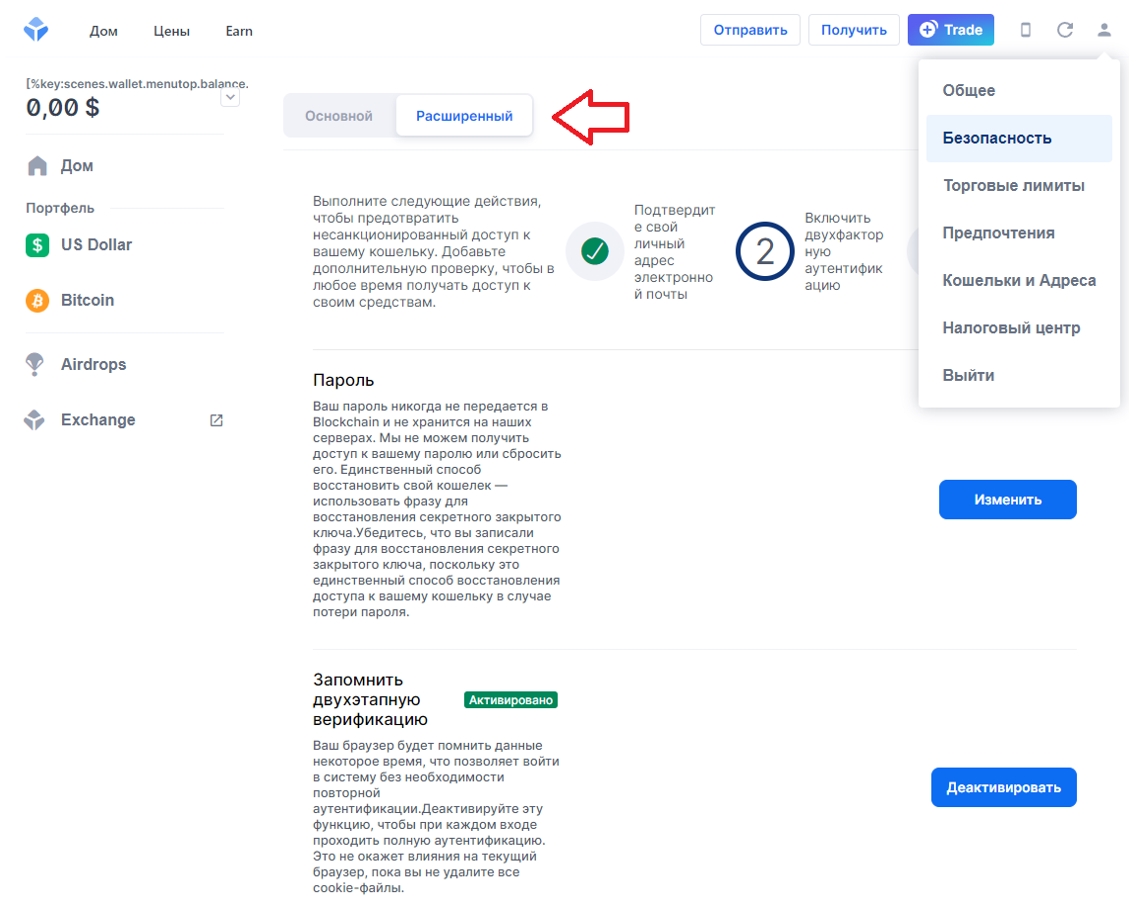
Task: Click the green verified email checkmark
Action: 595,251
